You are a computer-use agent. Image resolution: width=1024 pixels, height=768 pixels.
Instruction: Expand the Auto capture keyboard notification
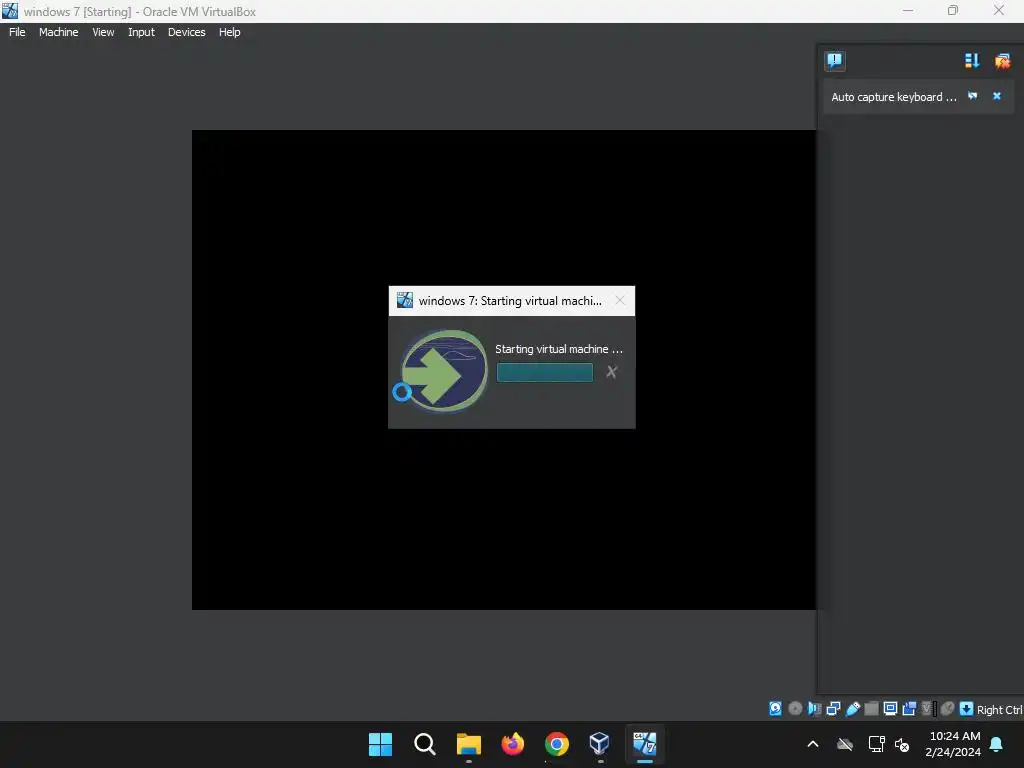(x=893, y=97)
